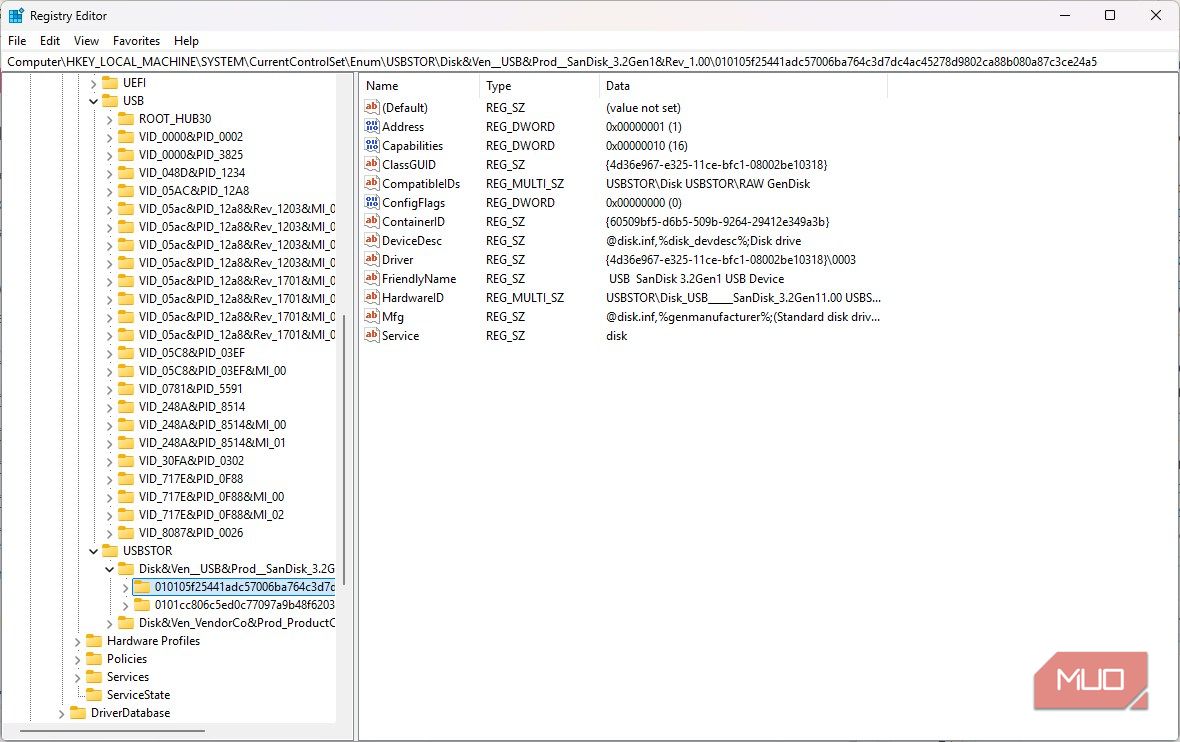Click the string icon beside Service value
Screen dimensions: 1180x742
click(371, 336)
